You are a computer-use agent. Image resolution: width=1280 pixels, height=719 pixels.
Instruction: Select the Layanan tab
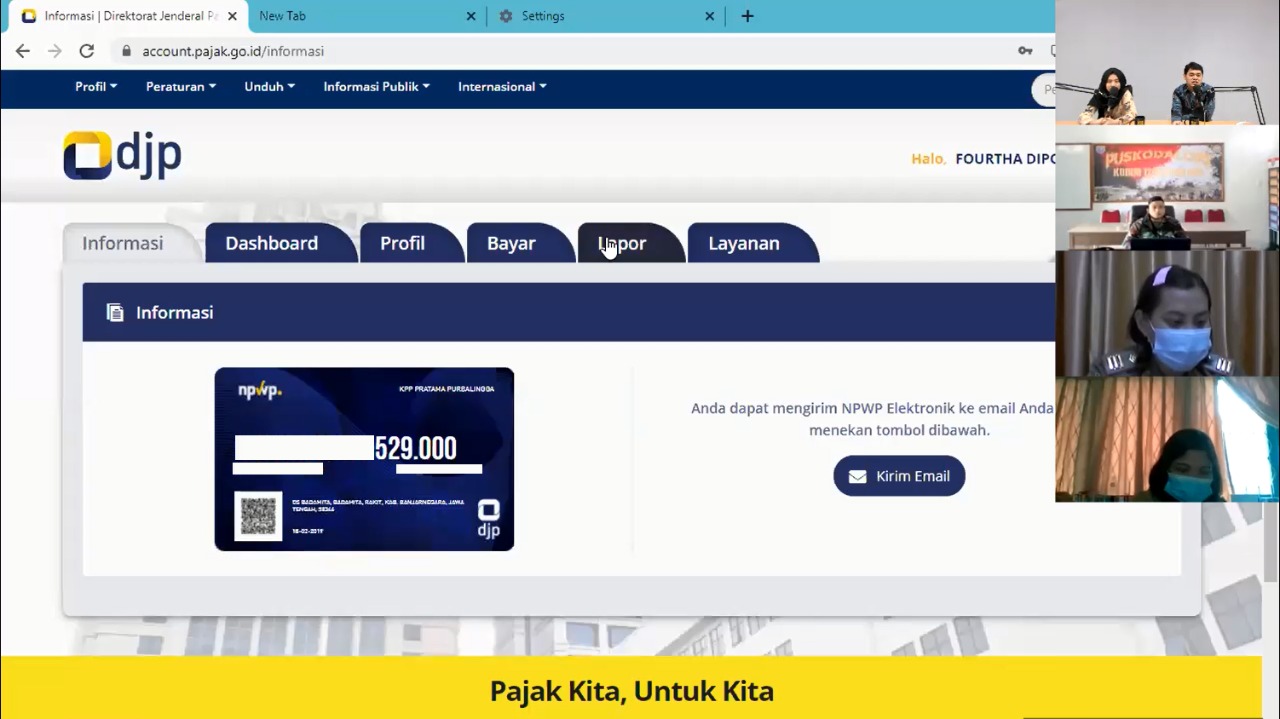[744, 243]
